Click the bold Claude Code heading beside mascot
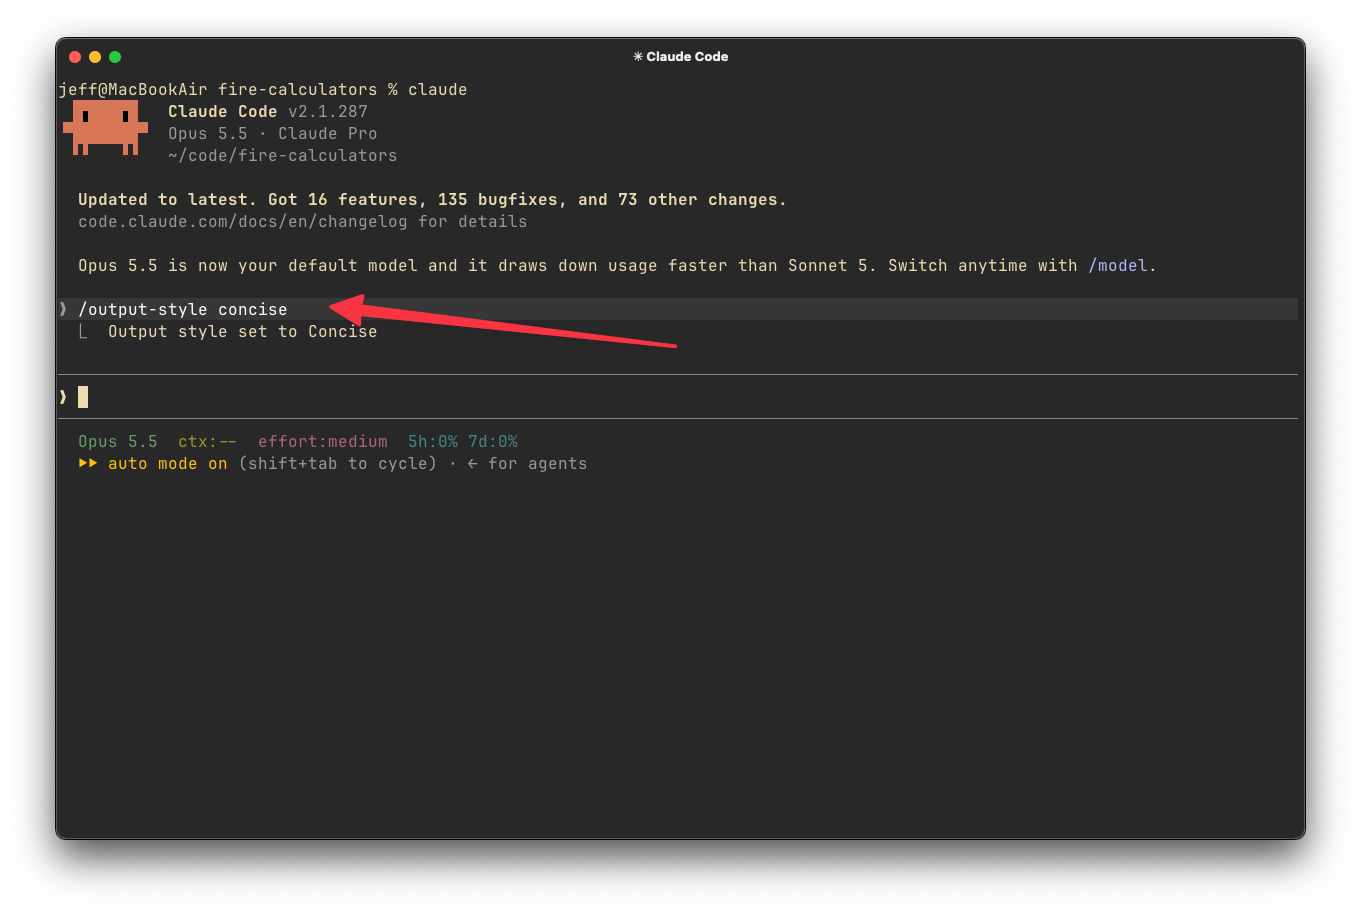This screenshot has height=913, width=1361. click(223, 112)
